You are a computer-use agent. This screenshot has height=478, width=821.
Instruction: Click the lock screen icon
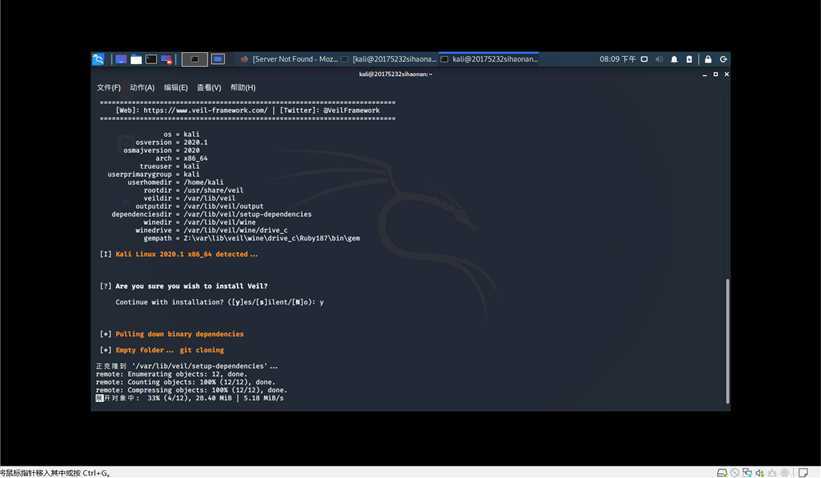[x=708, y=59]
